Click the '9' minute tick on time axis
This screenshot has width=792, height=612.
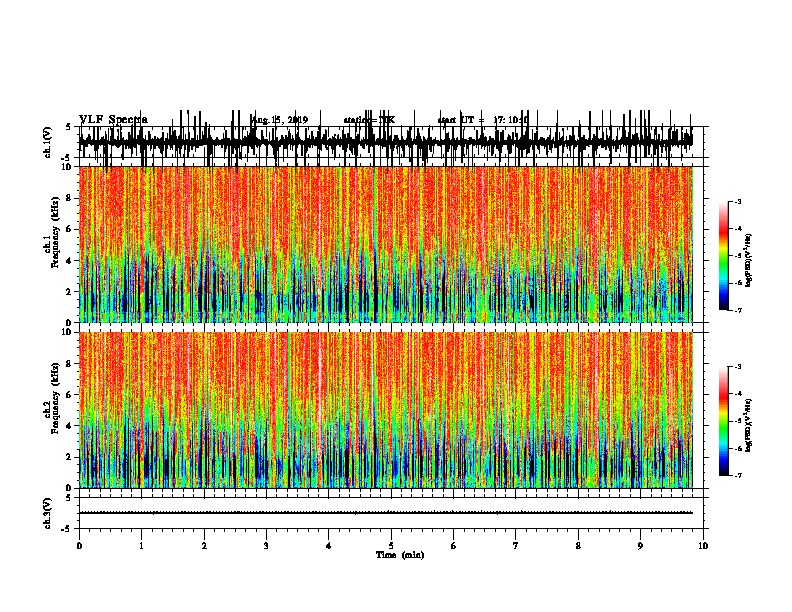(640, 546)
